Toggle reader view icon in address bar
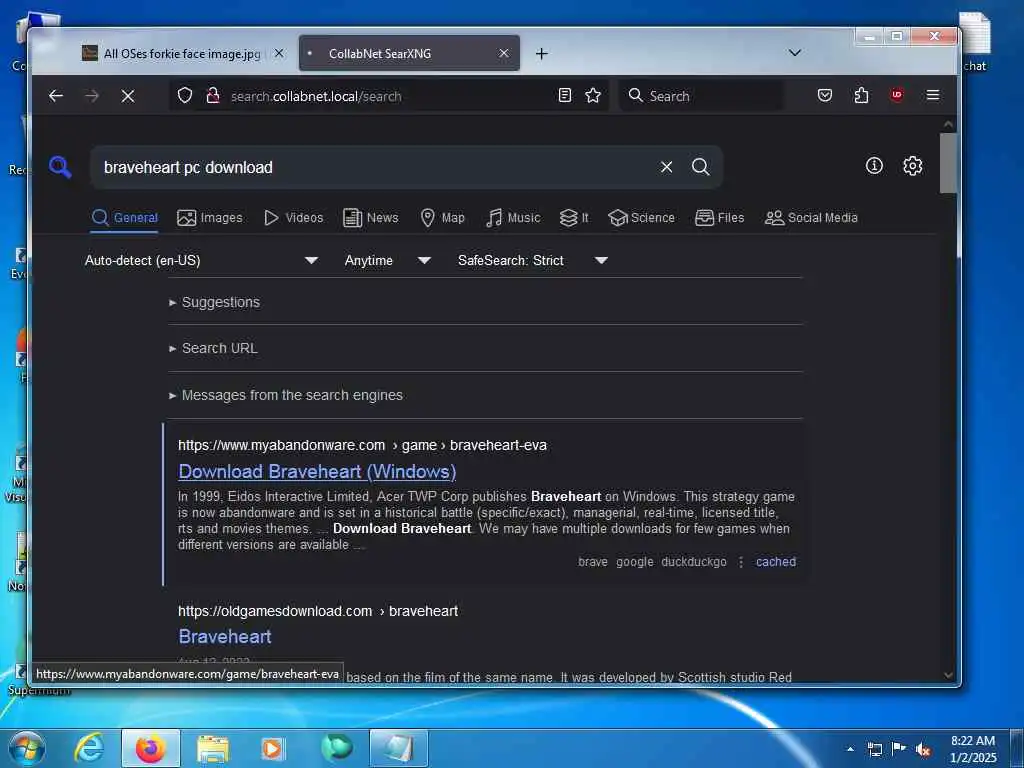The width and height of the screenshot is (1024, 768). [x=565, y=96]
